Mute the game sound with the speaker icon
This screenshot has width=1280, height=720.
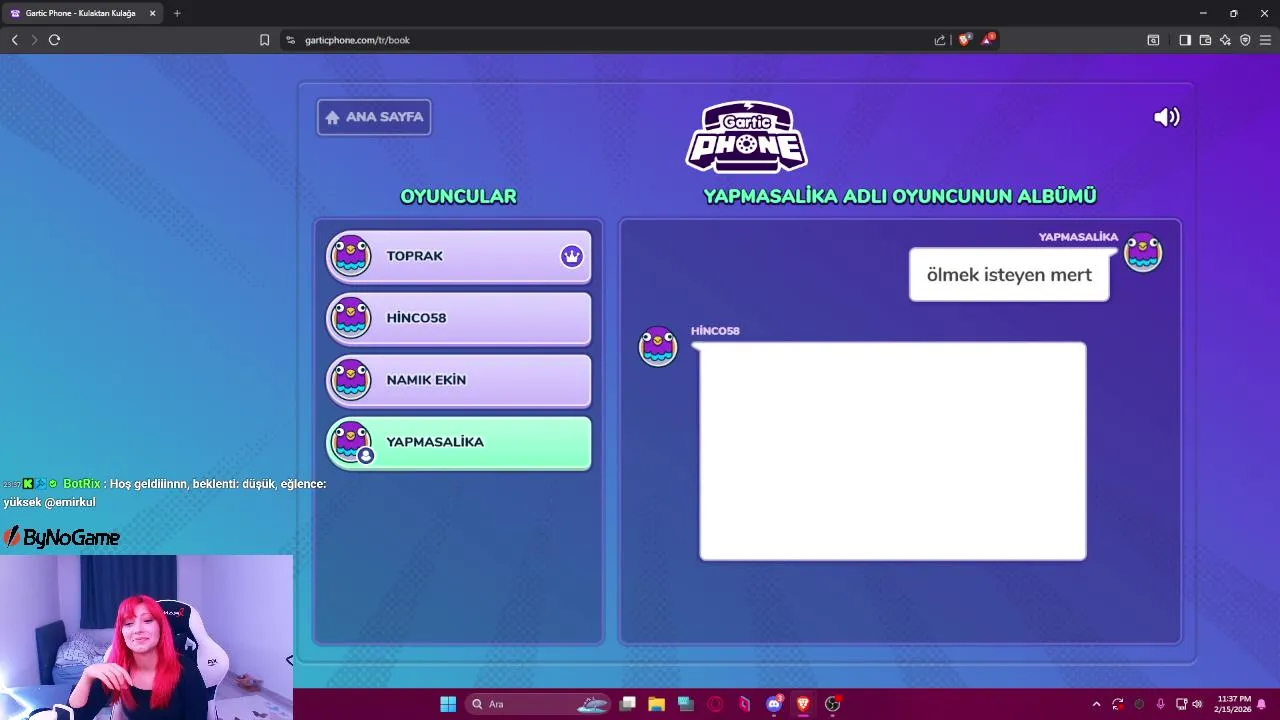(x=1166, y=117)
